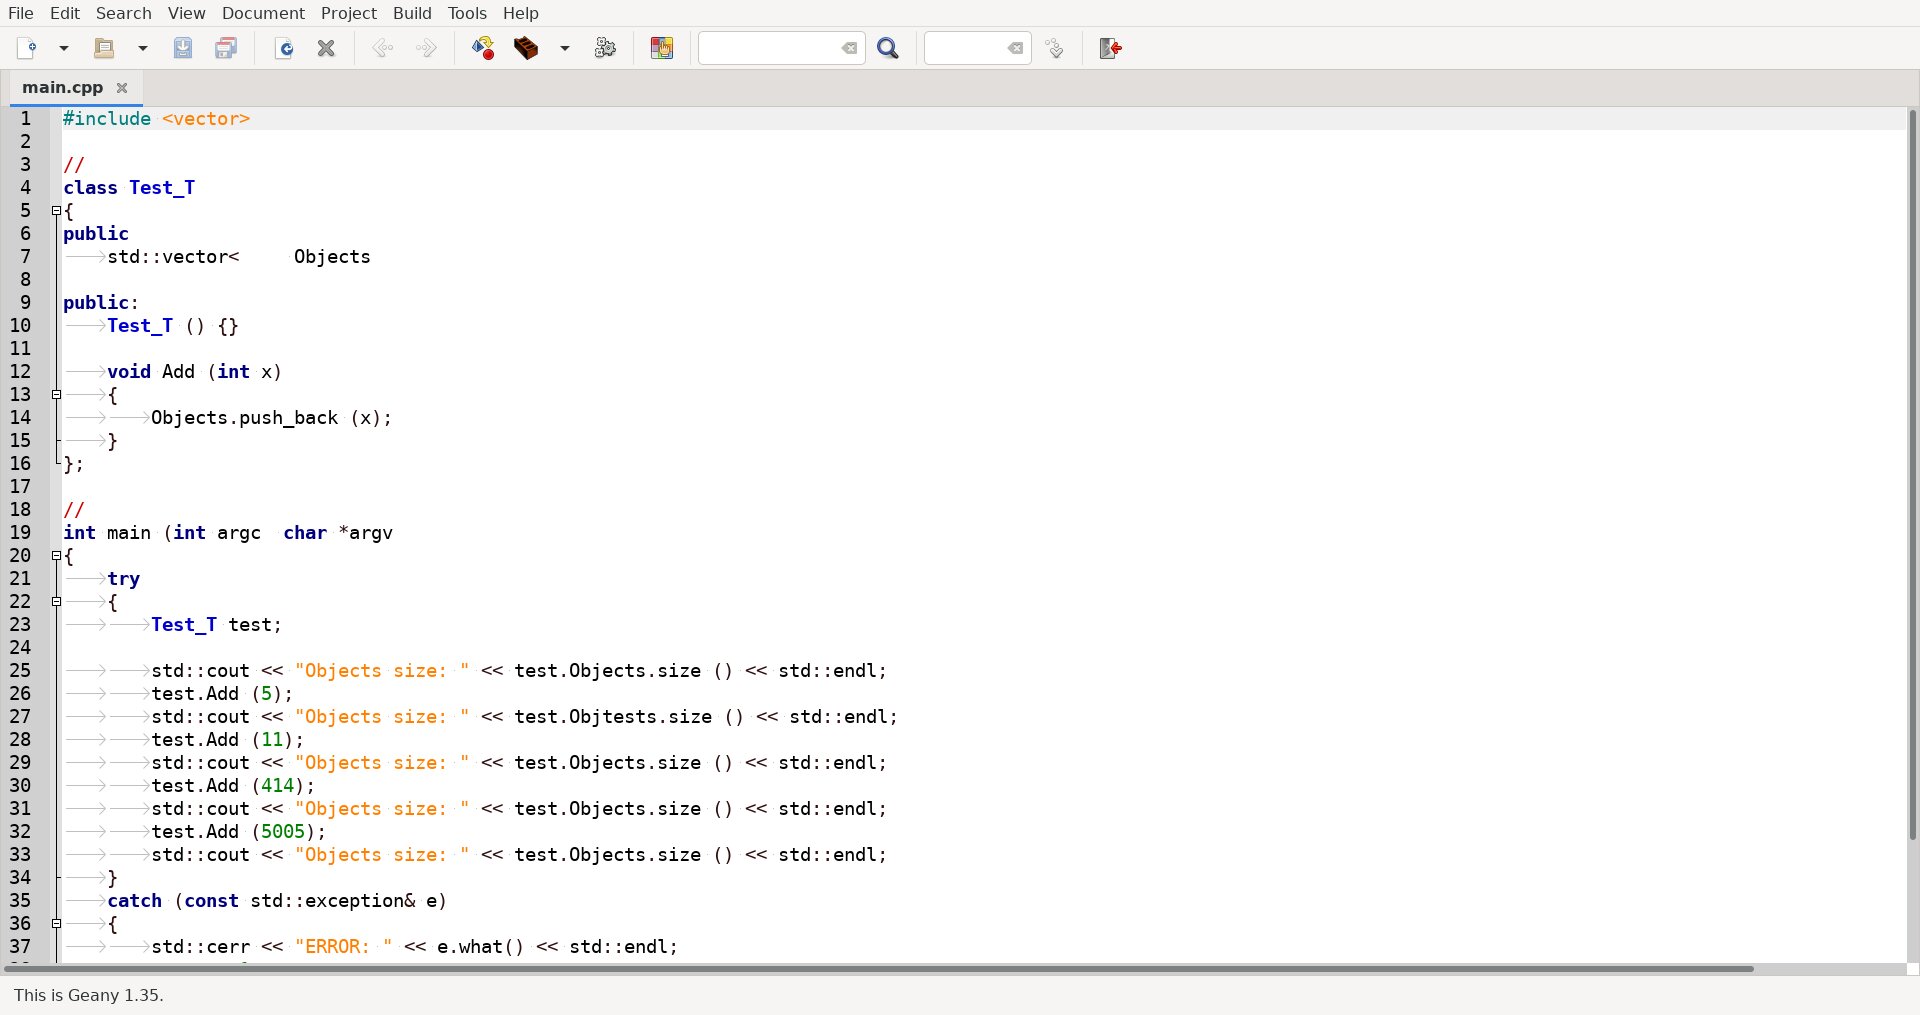
Task: Open the color chooser dialog
Action: pos(662,48)
